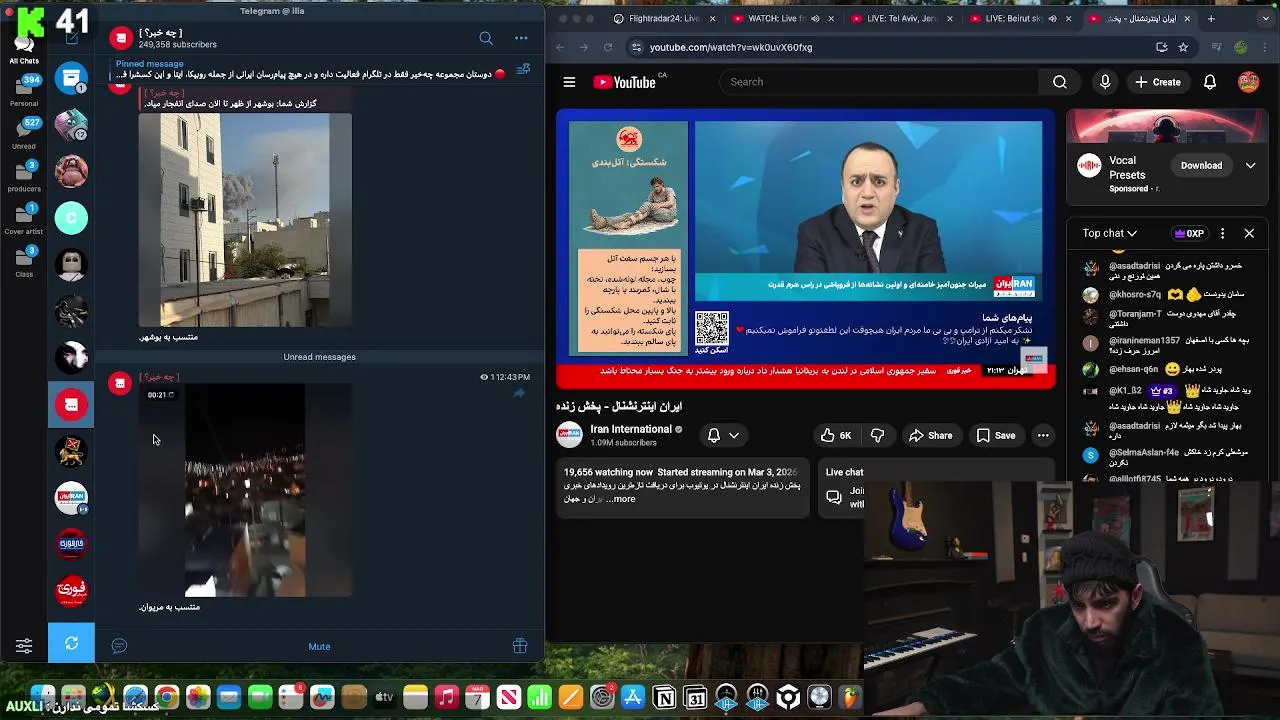This screenshot has width=1280, height=720.
Task: Open FL Studio from the dock
Action: [x=850, y=697]
